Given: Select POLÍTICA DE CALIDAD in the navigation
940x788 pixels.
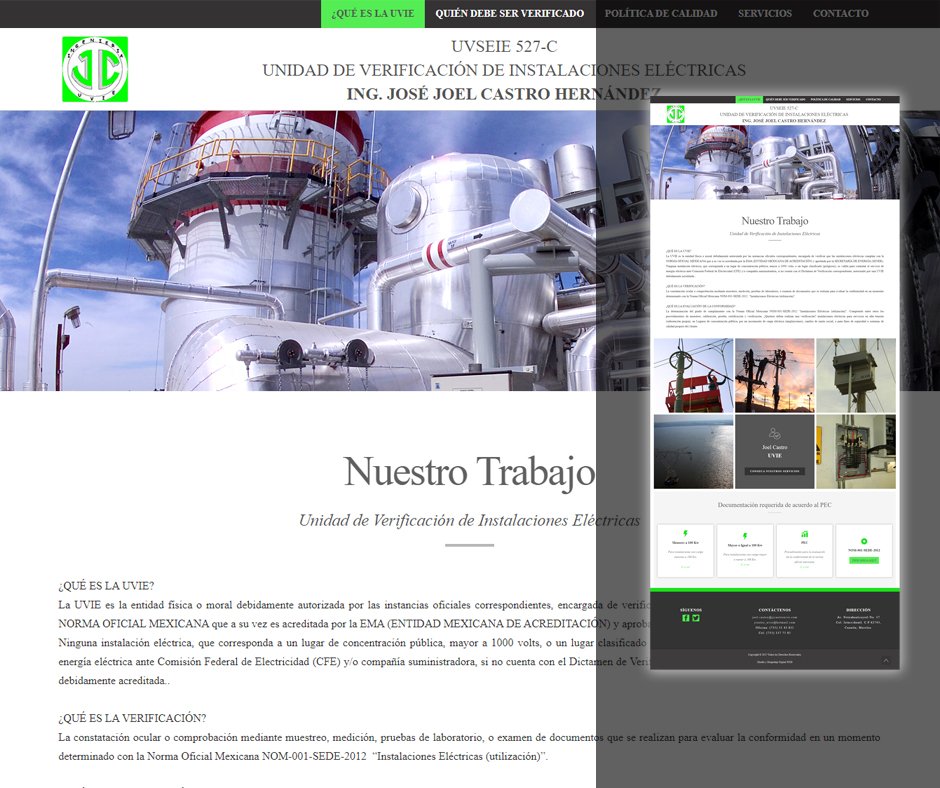Looking at the screenshot, I should coord(661,14).
